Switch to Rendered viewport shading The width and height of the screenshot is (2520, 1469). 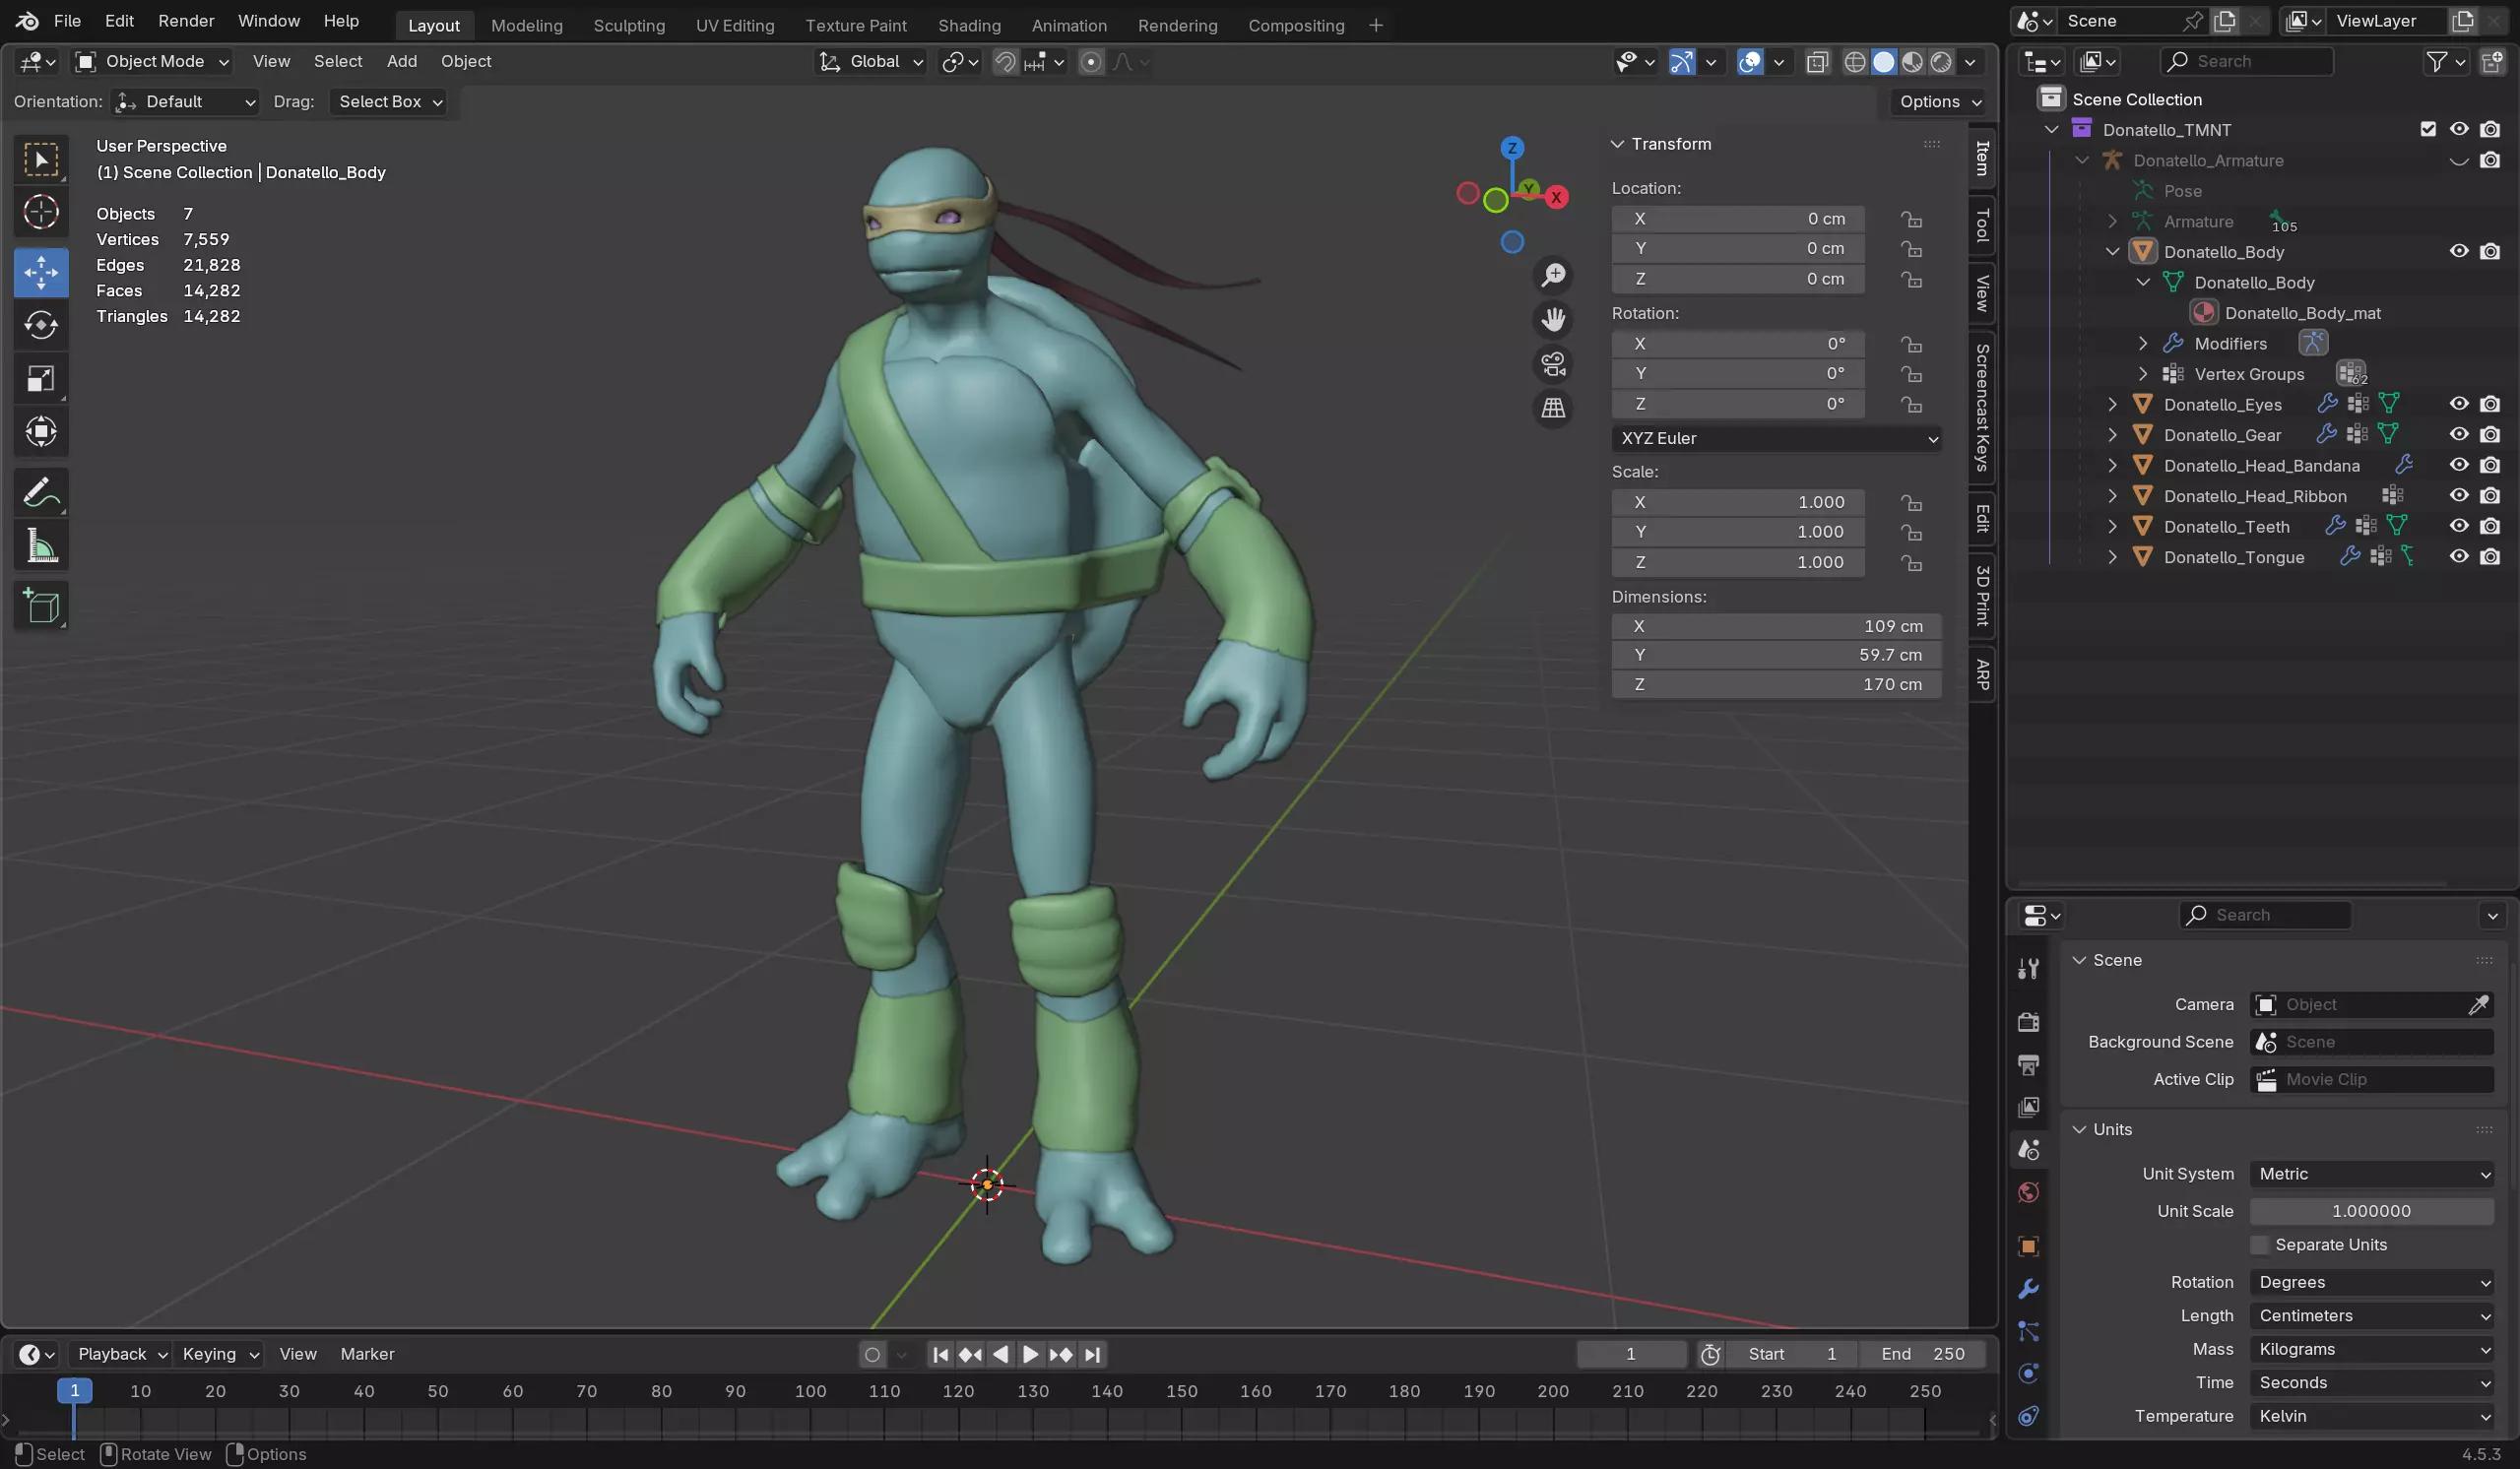coord(1941,62)
